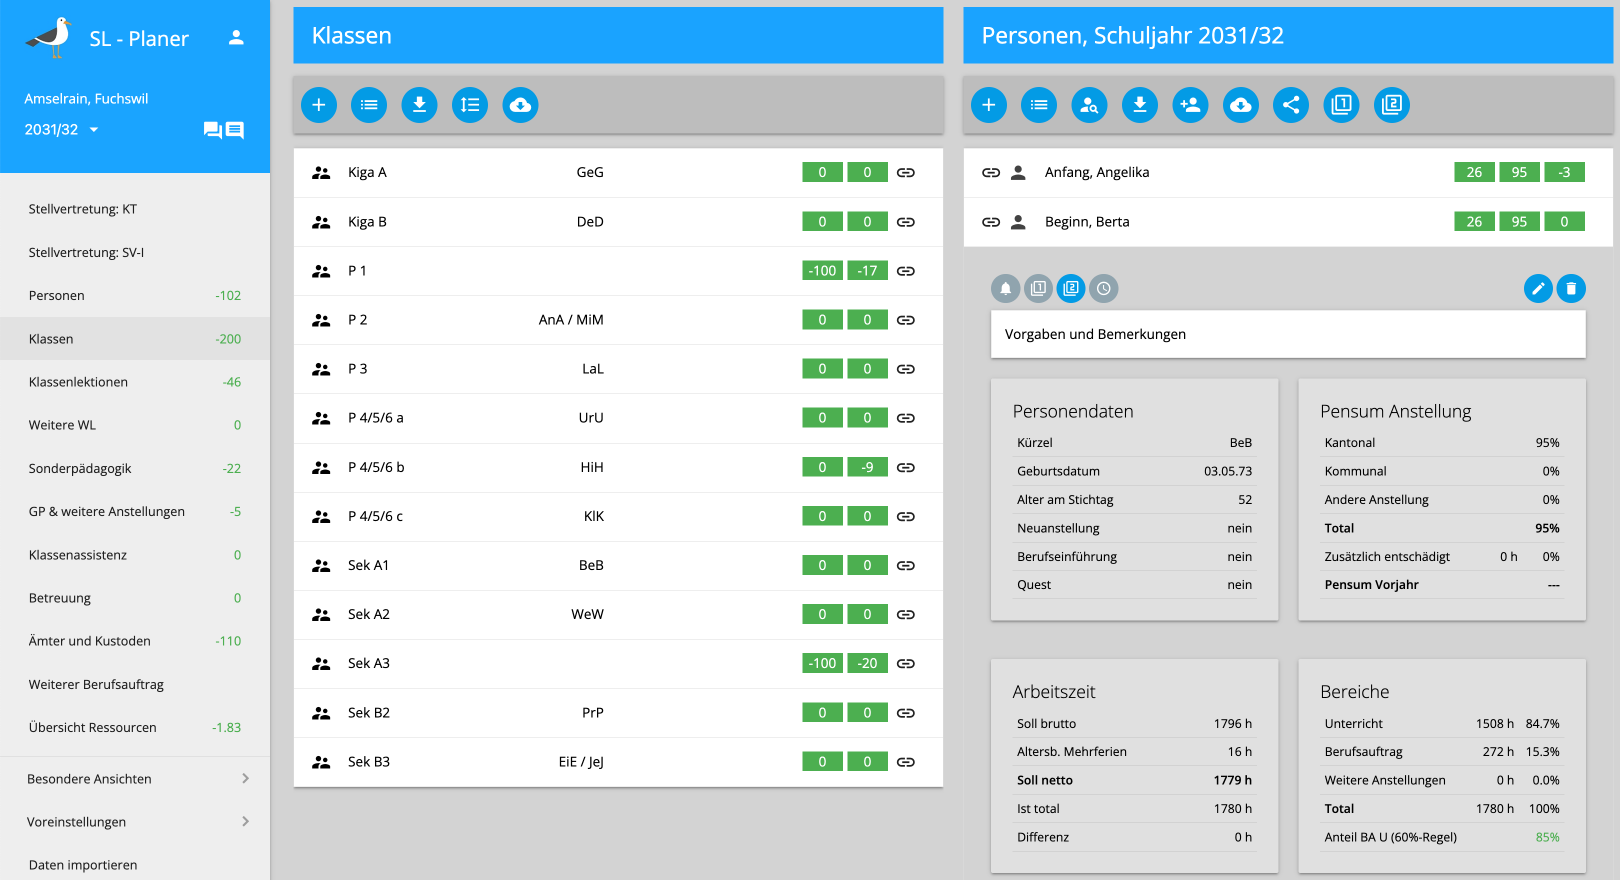Toggle the clock view button in person detail
The width and height of the screenshot is (1620, 880).
tap(1104, 289)
